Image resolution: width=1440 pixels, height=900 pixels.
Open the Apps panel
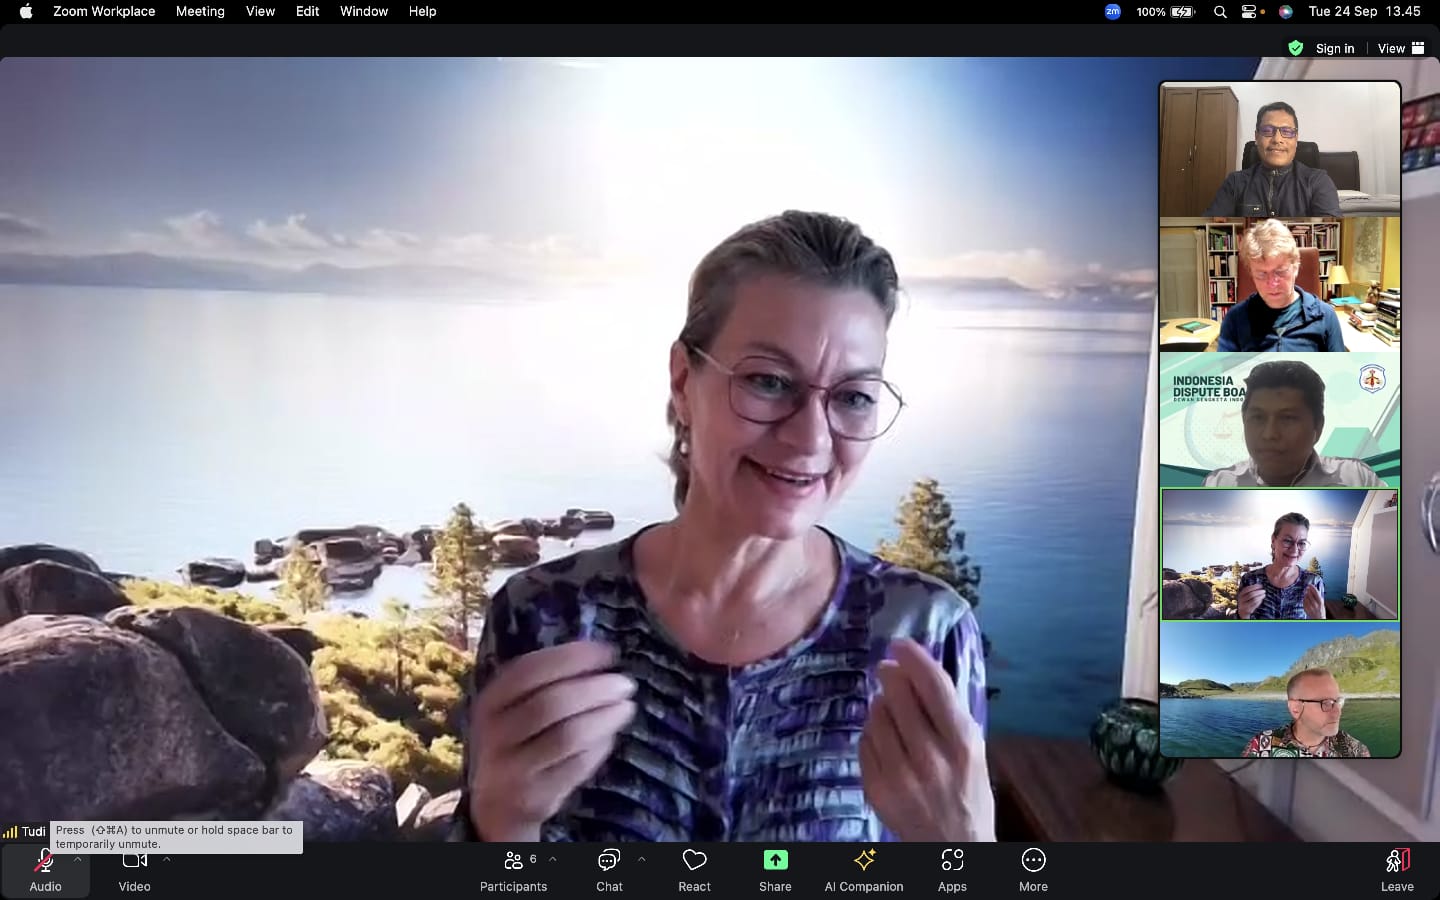[952, 870]
